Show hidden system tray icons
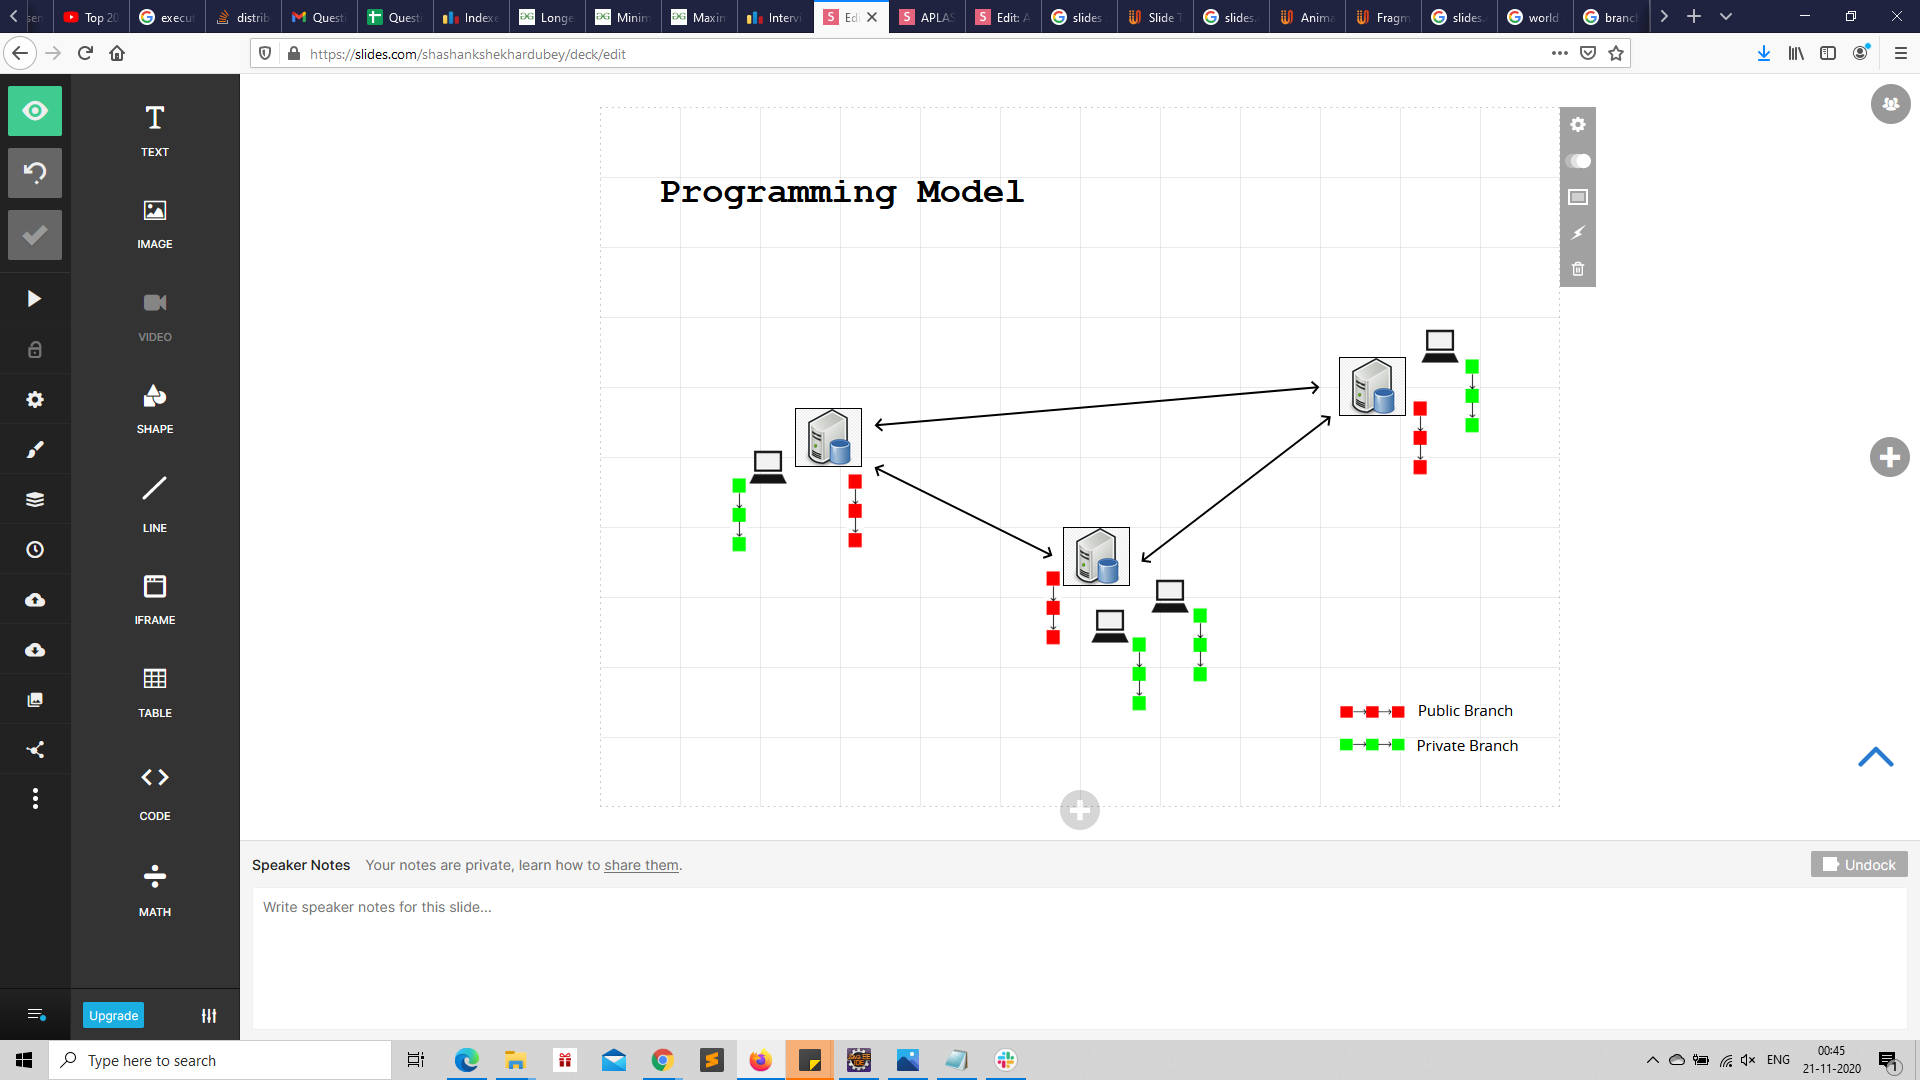Image resolution: width=1920 pixels, height=1080 pixels. 1652,1060
